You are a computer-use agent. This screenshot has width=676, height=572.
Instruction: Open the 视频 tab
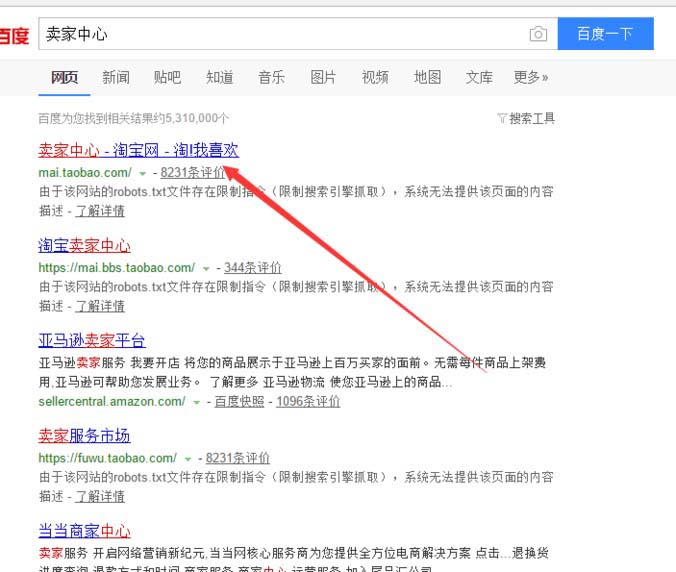(x=375, y=78)
